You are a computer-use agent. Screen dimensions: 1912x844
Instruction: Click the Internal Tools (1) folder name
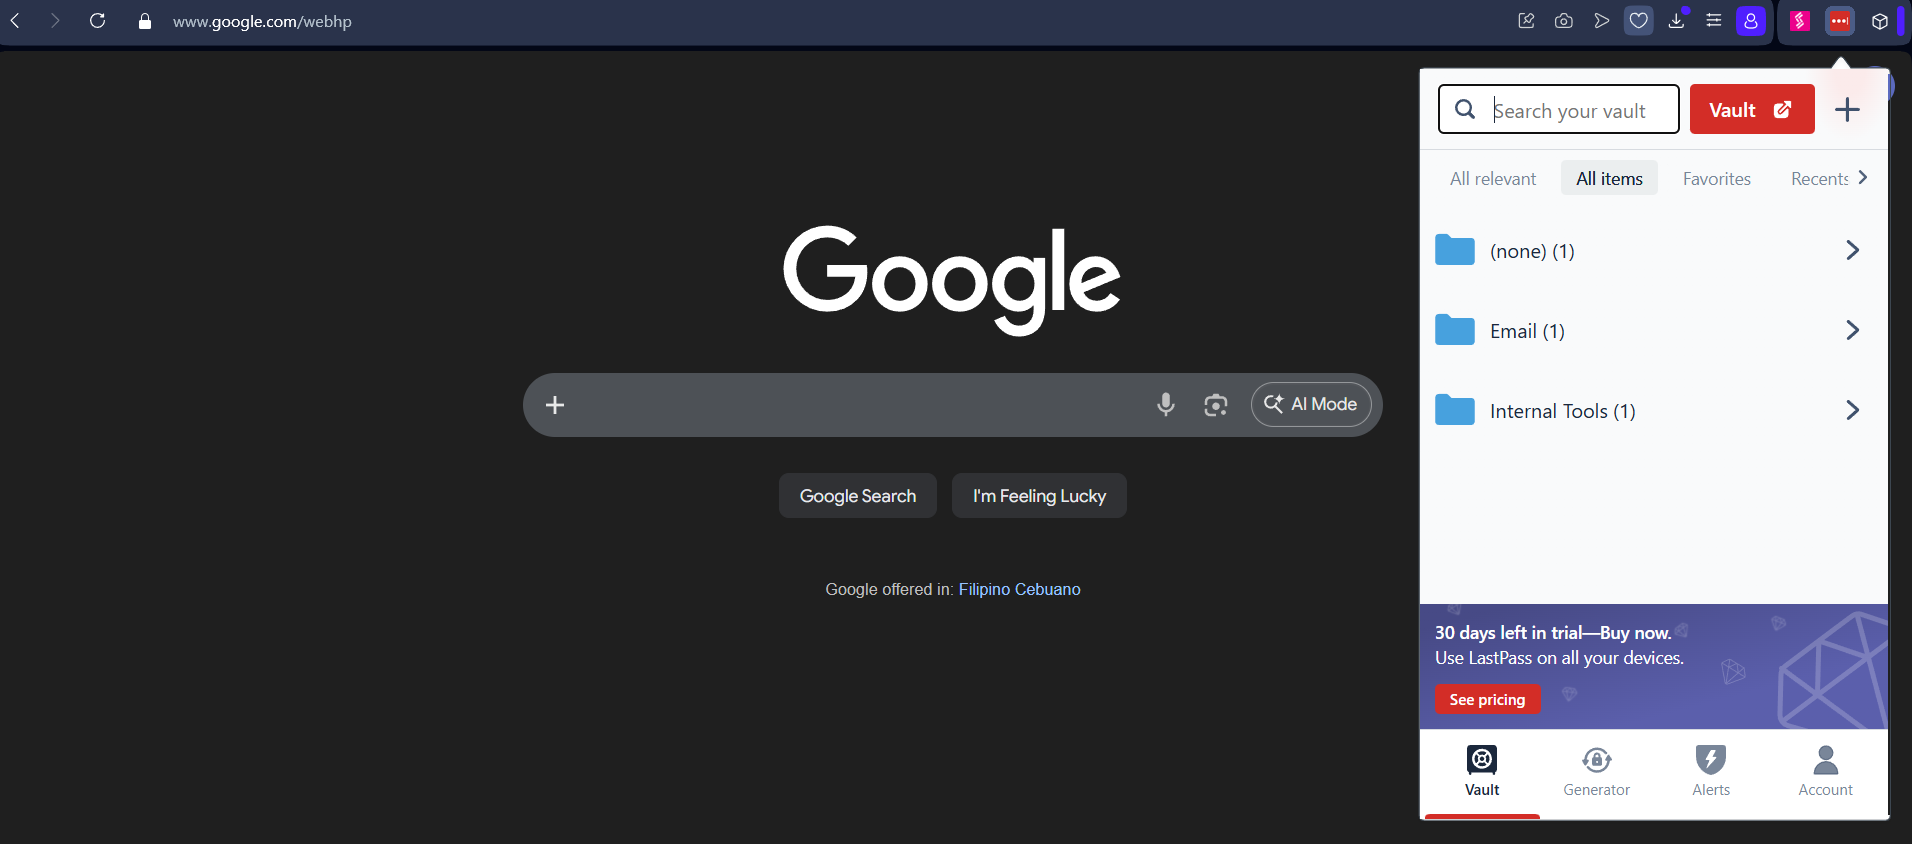[x=1563, y=411]
